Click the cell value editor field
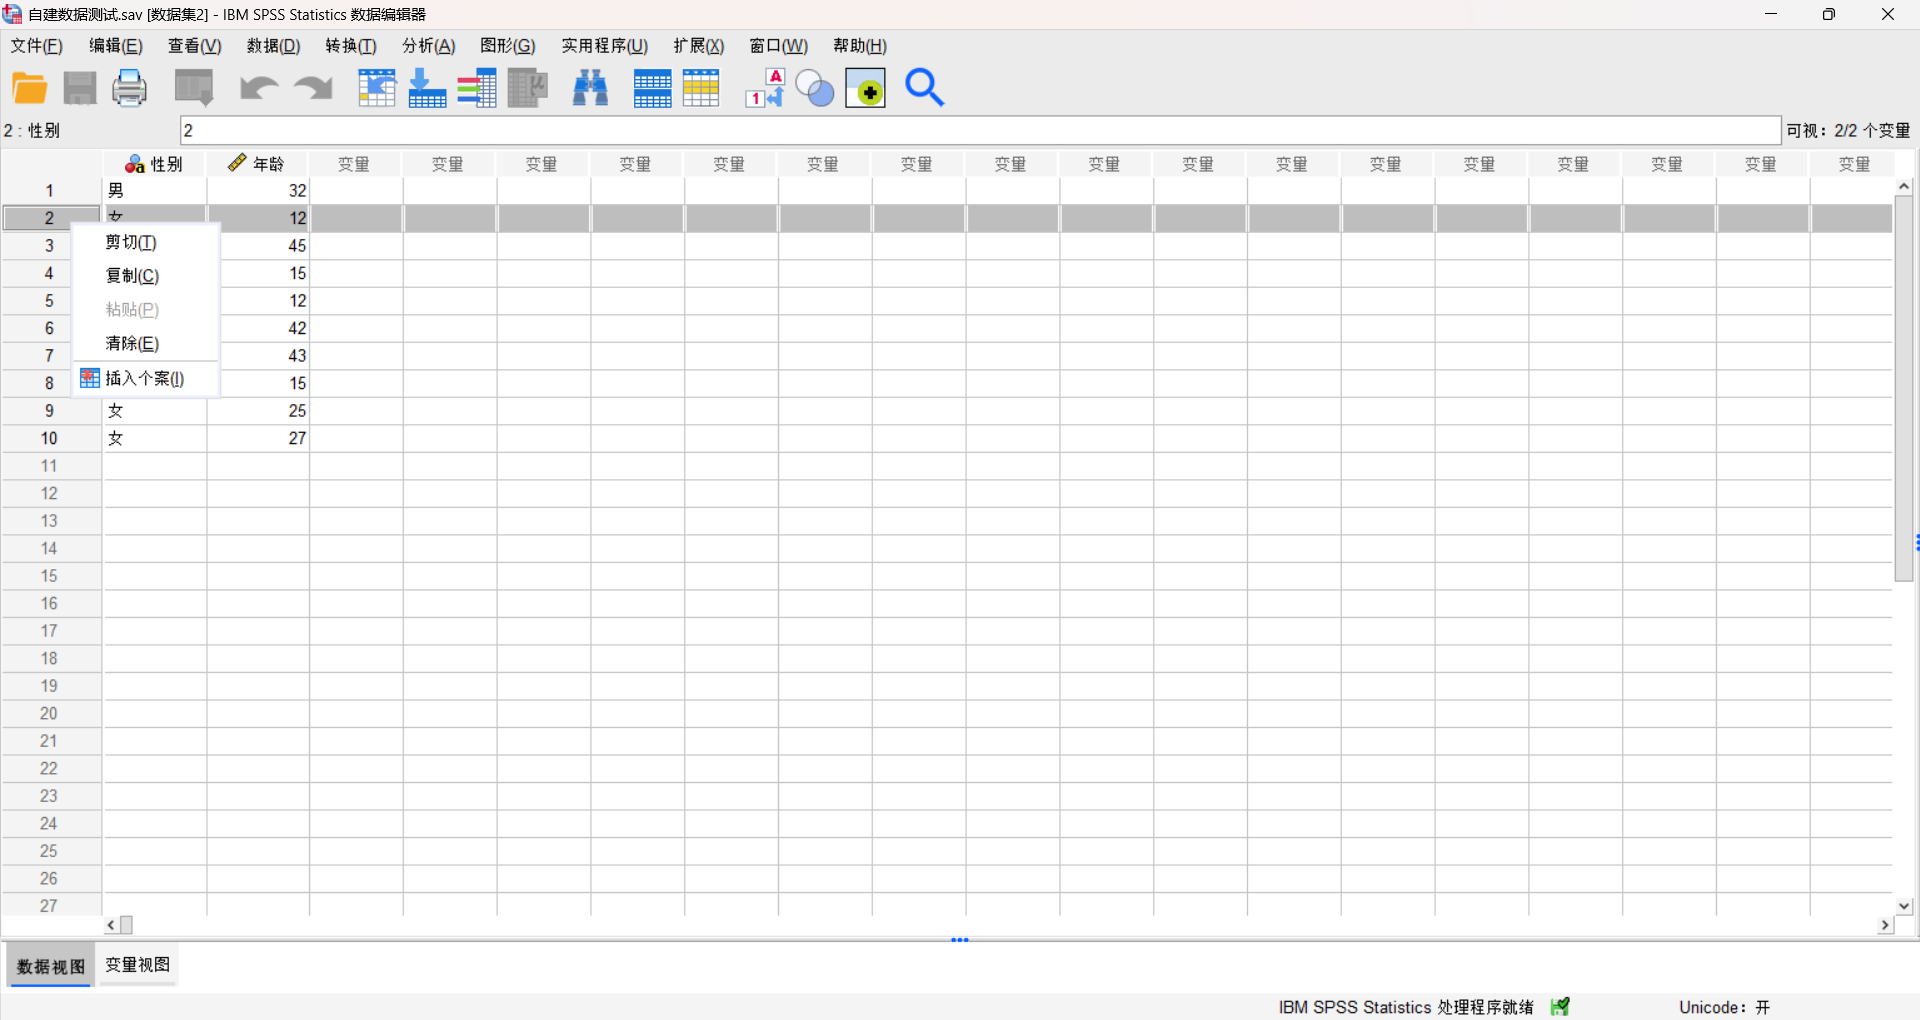 click(980, 131)
